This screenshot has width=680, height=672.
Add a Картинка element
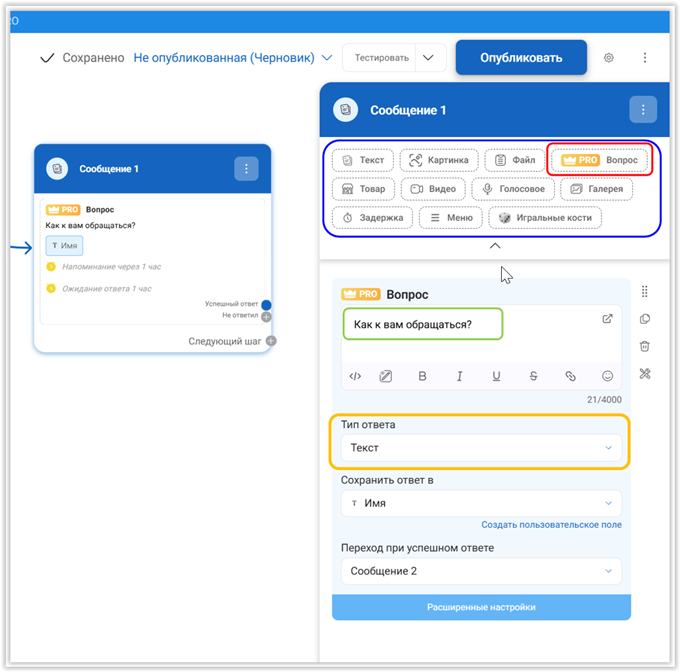439,160
